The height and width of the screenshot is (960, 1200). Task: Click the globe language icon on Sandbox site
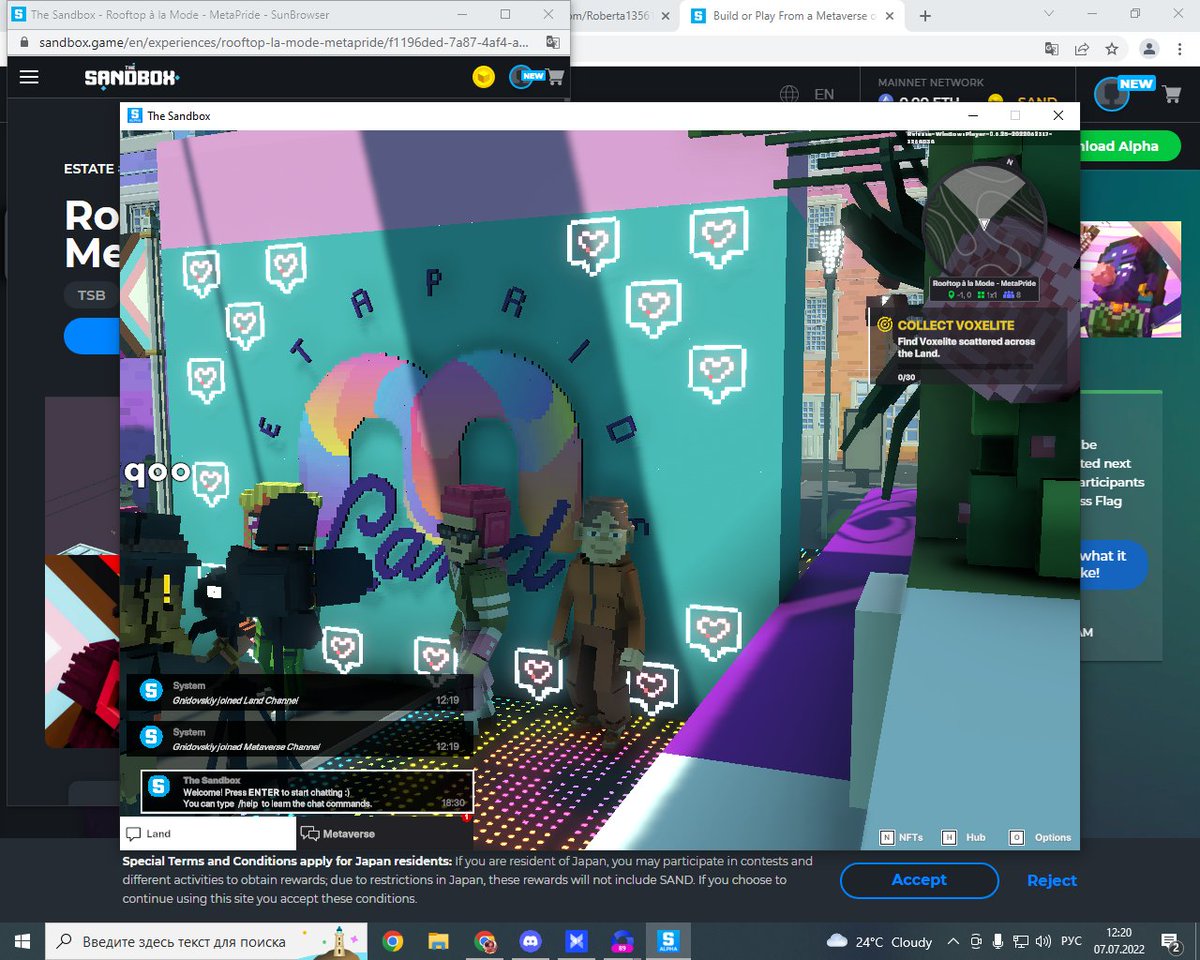point(790,94)
